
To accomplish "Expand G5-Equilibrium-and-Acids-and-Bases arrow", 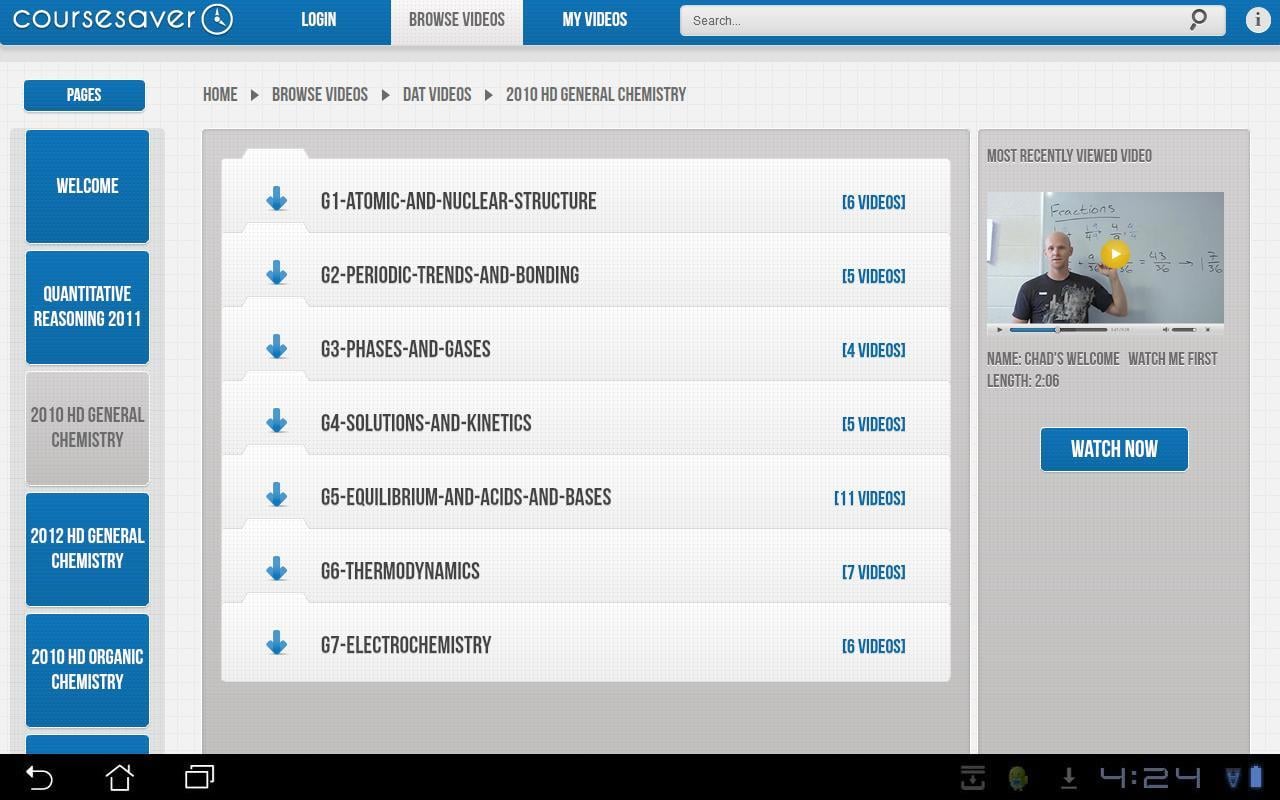I will click(x=277, y=495).
